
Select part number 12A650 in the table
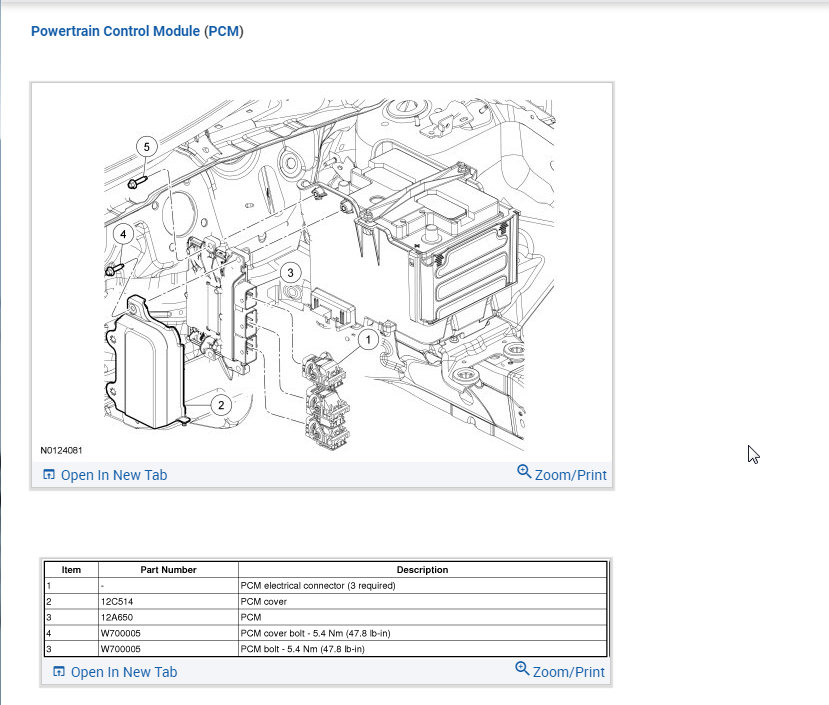coord(117,617)
